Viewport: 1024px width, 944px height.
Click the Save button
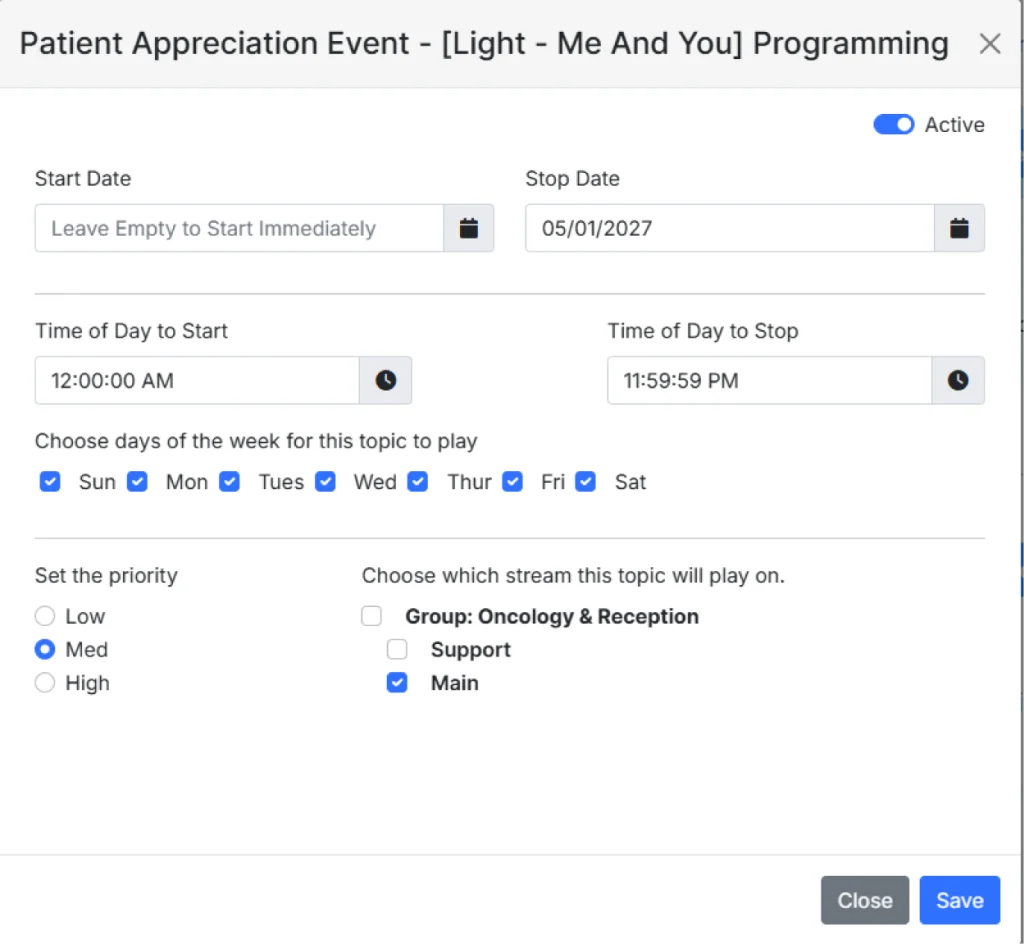959,900
